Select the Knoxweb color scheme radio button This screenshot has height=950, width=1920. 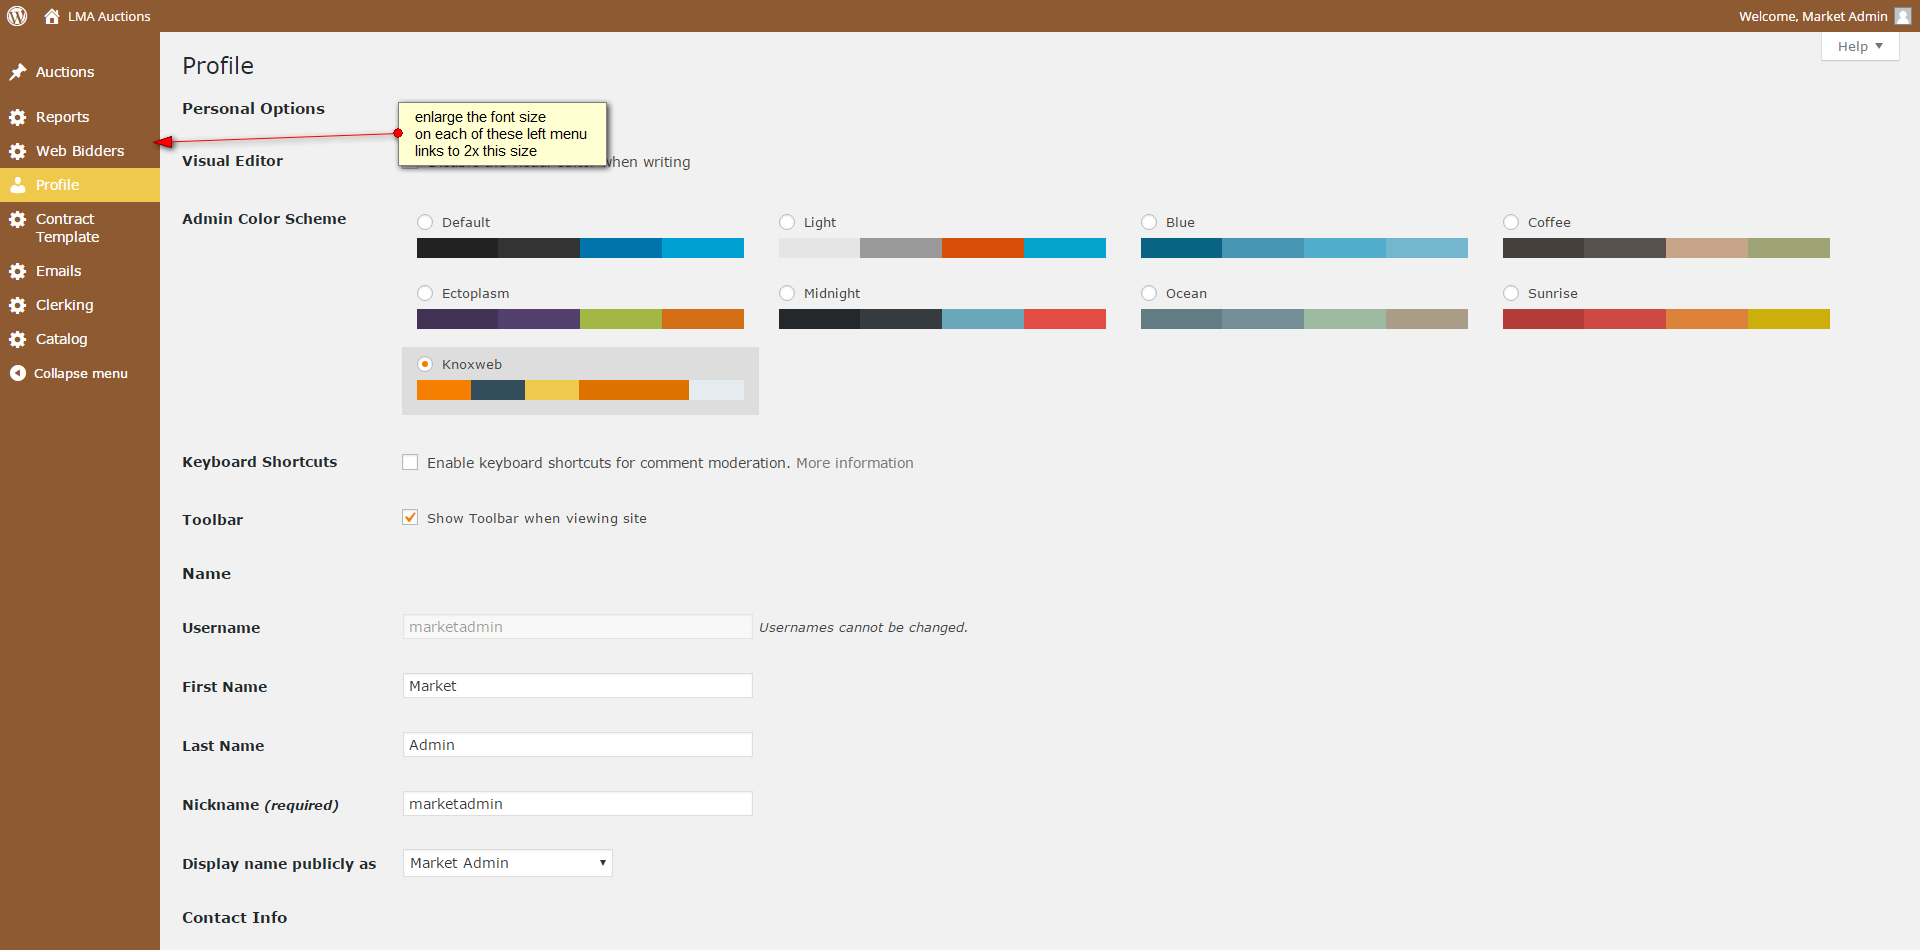point(425,364)
